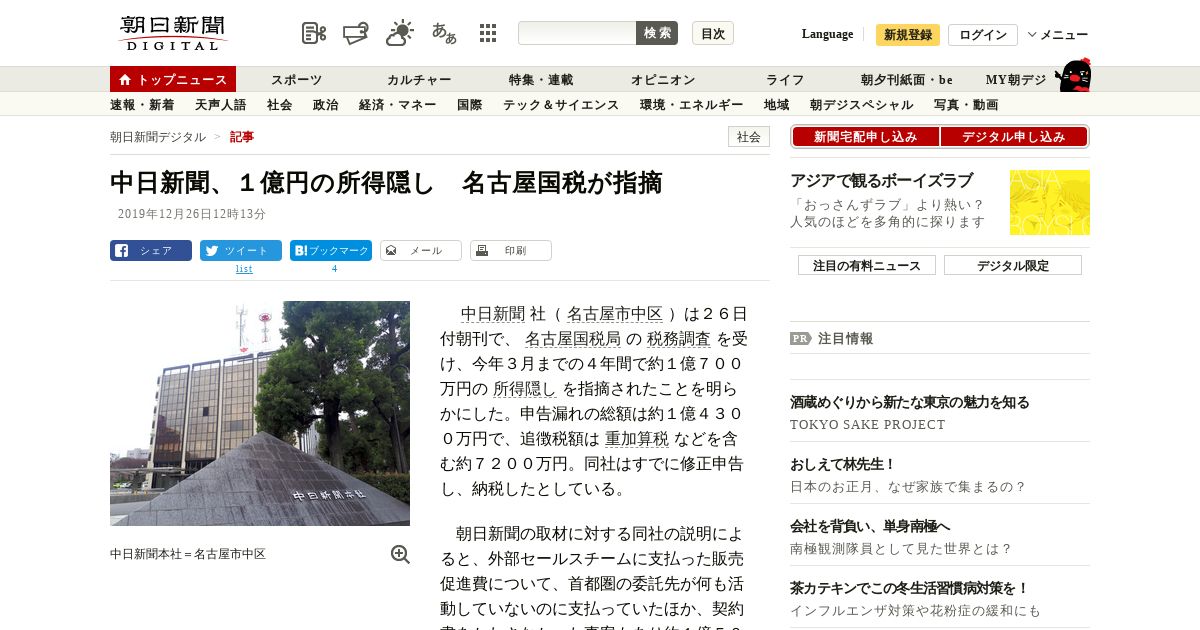1200x630 pixels.
Task: Click the デジタル申し込み button
Action: [1014, 137]
